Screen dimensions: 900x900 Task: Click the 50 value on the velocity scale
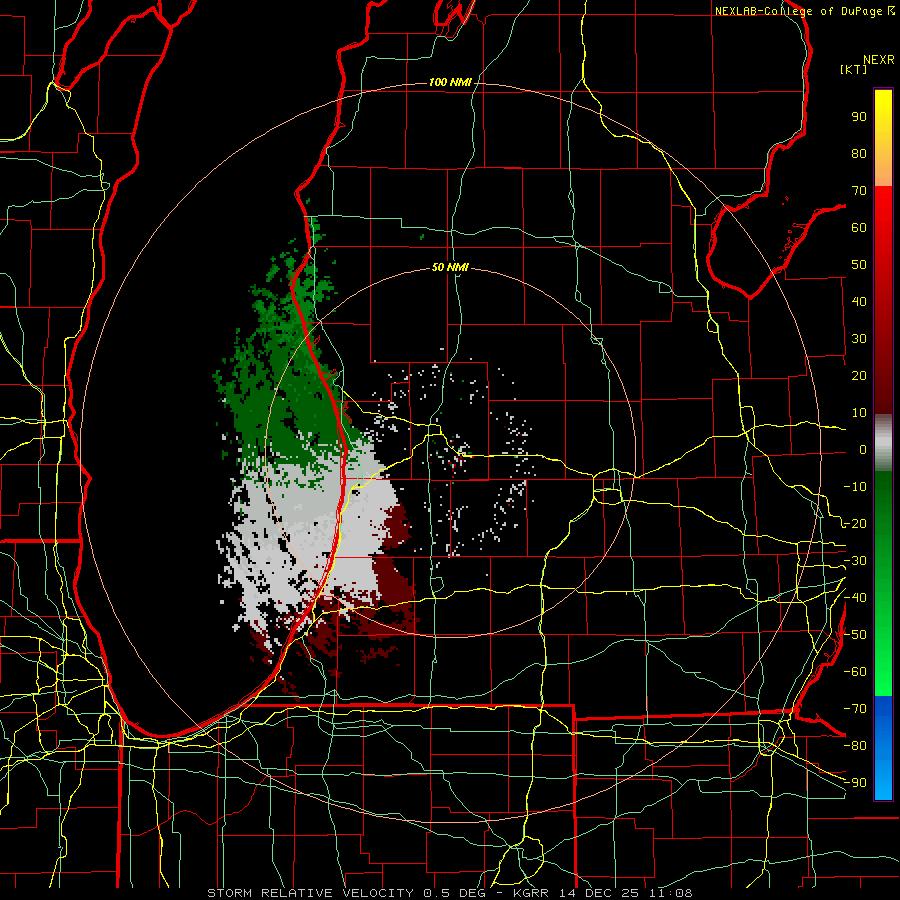(x=859, y=265)
